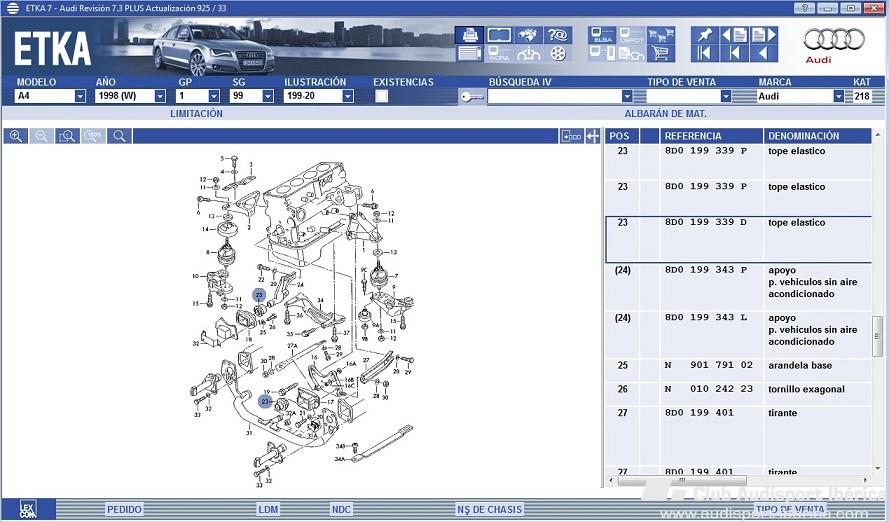Click the KAT 218 field
The image size is (889, 522).
(x=862, y=96)
